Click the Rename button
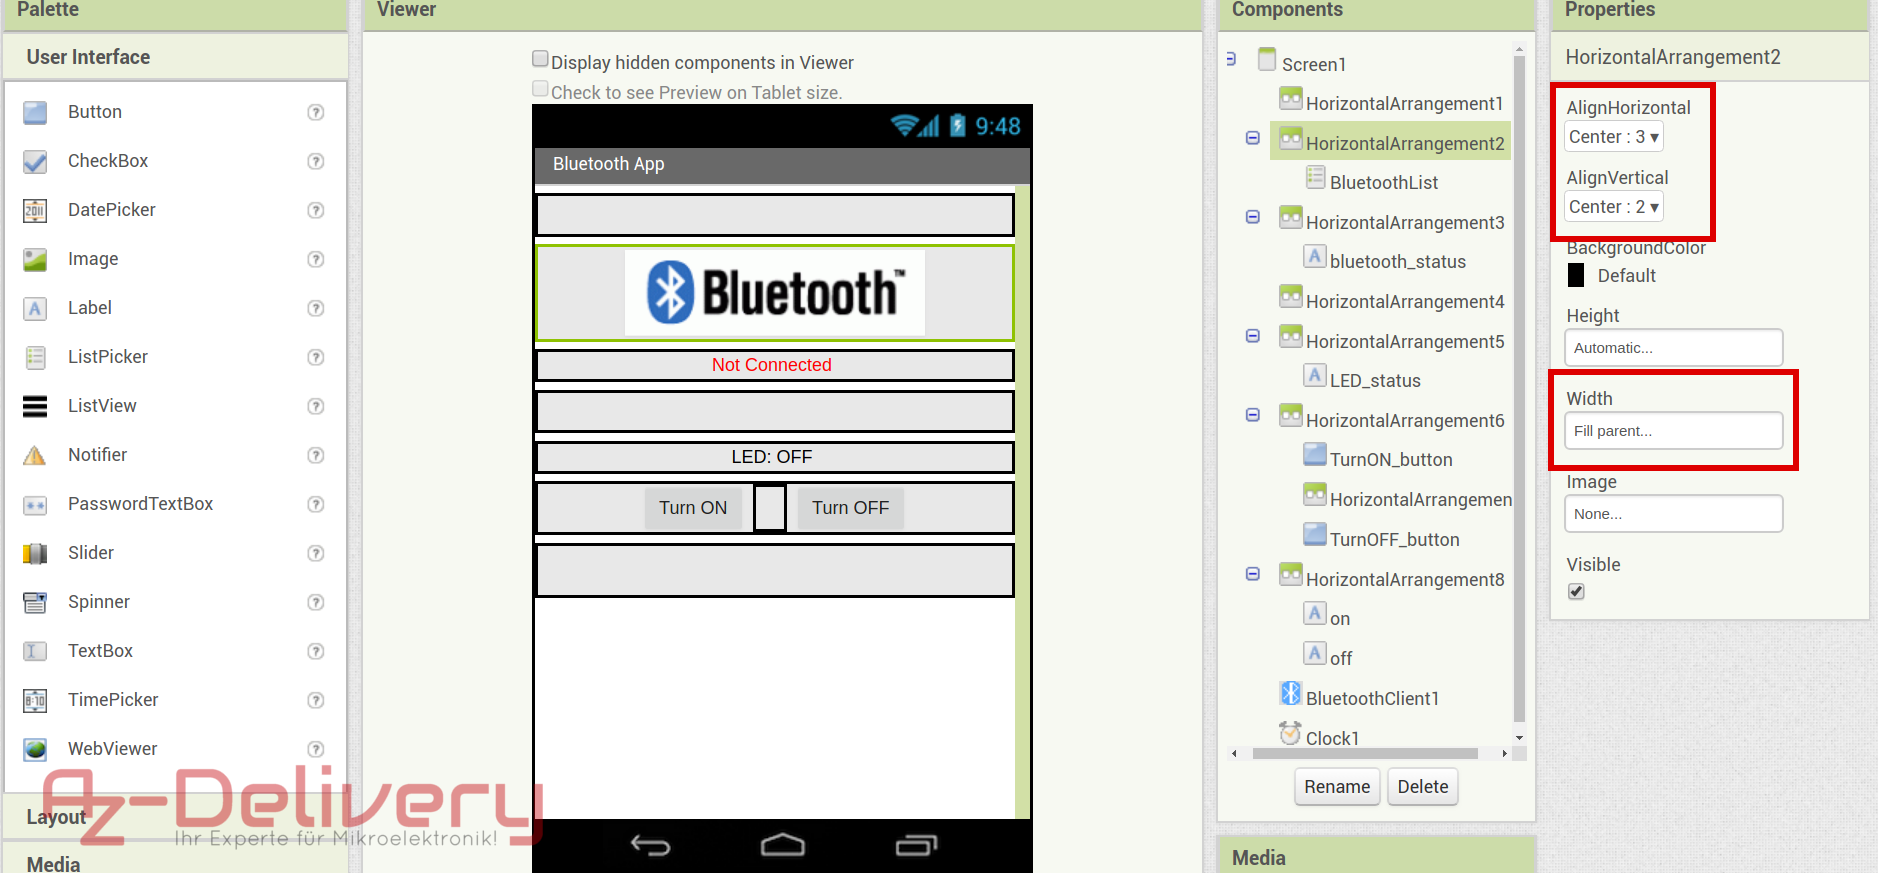This screenshot has height=873, width=1878. 1337,787
